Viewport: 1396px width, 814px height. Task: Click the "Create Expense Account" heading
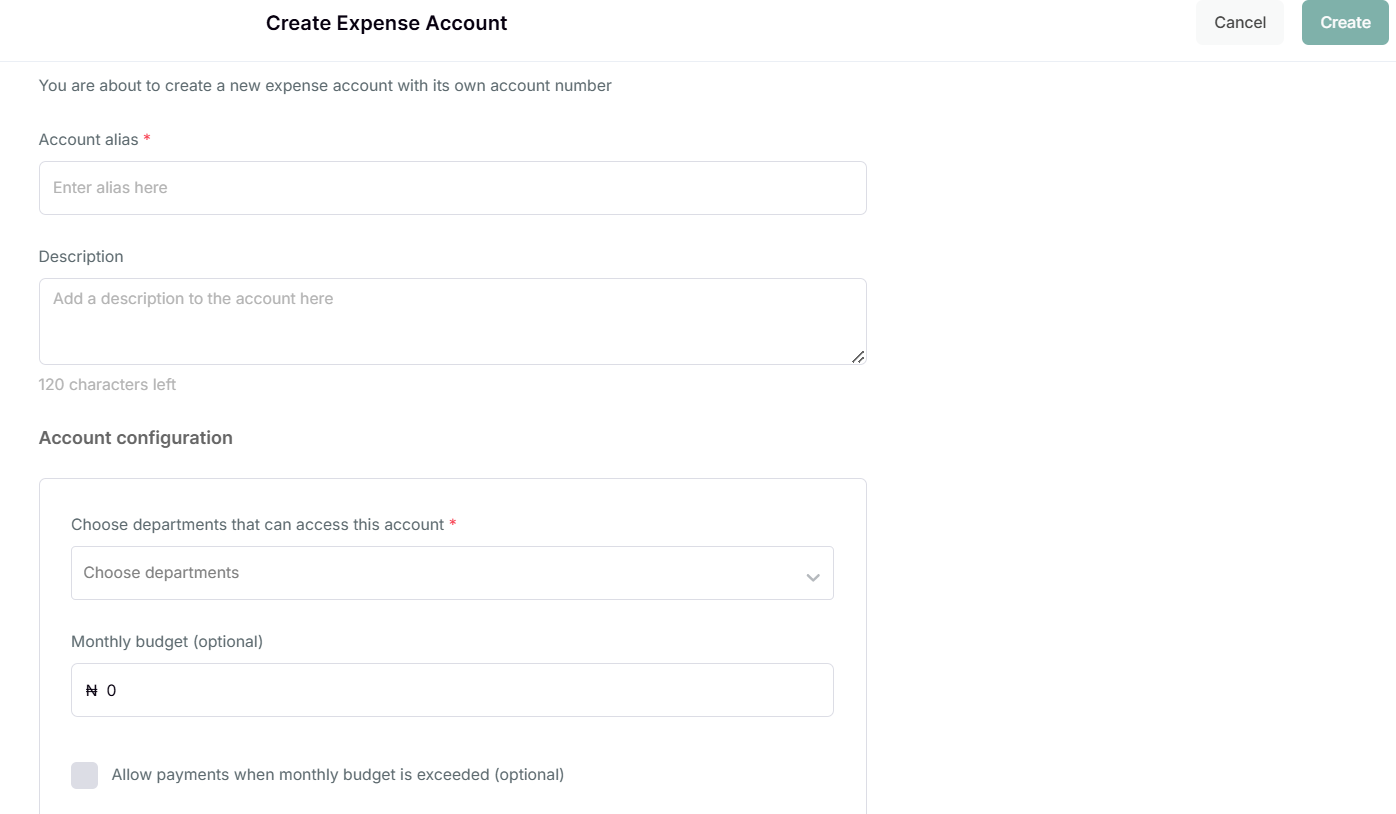click(x=387, y=23)
